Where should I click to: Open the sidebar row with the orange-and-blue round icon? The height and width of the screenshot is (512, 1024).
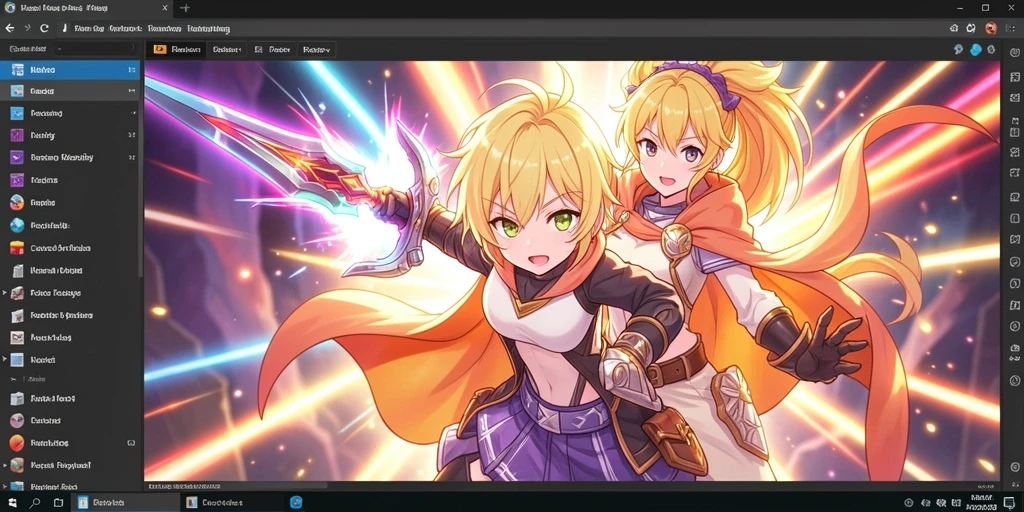tap(70, 202)
